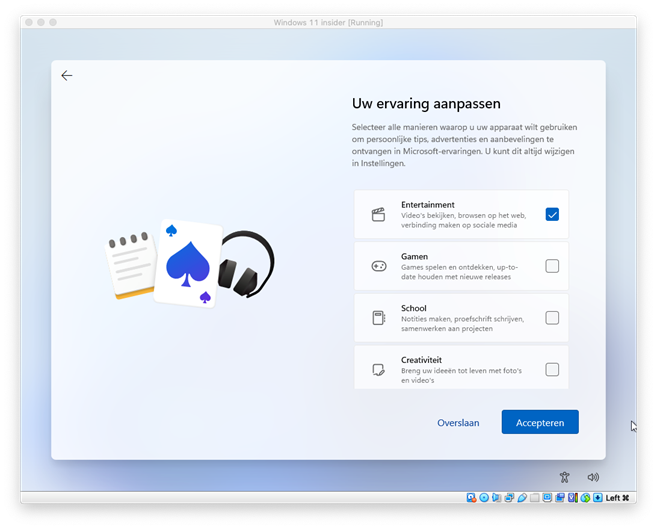Open the accessibility figure icon
The width and height of the screenshot is (657, 529).
point(564,477)
